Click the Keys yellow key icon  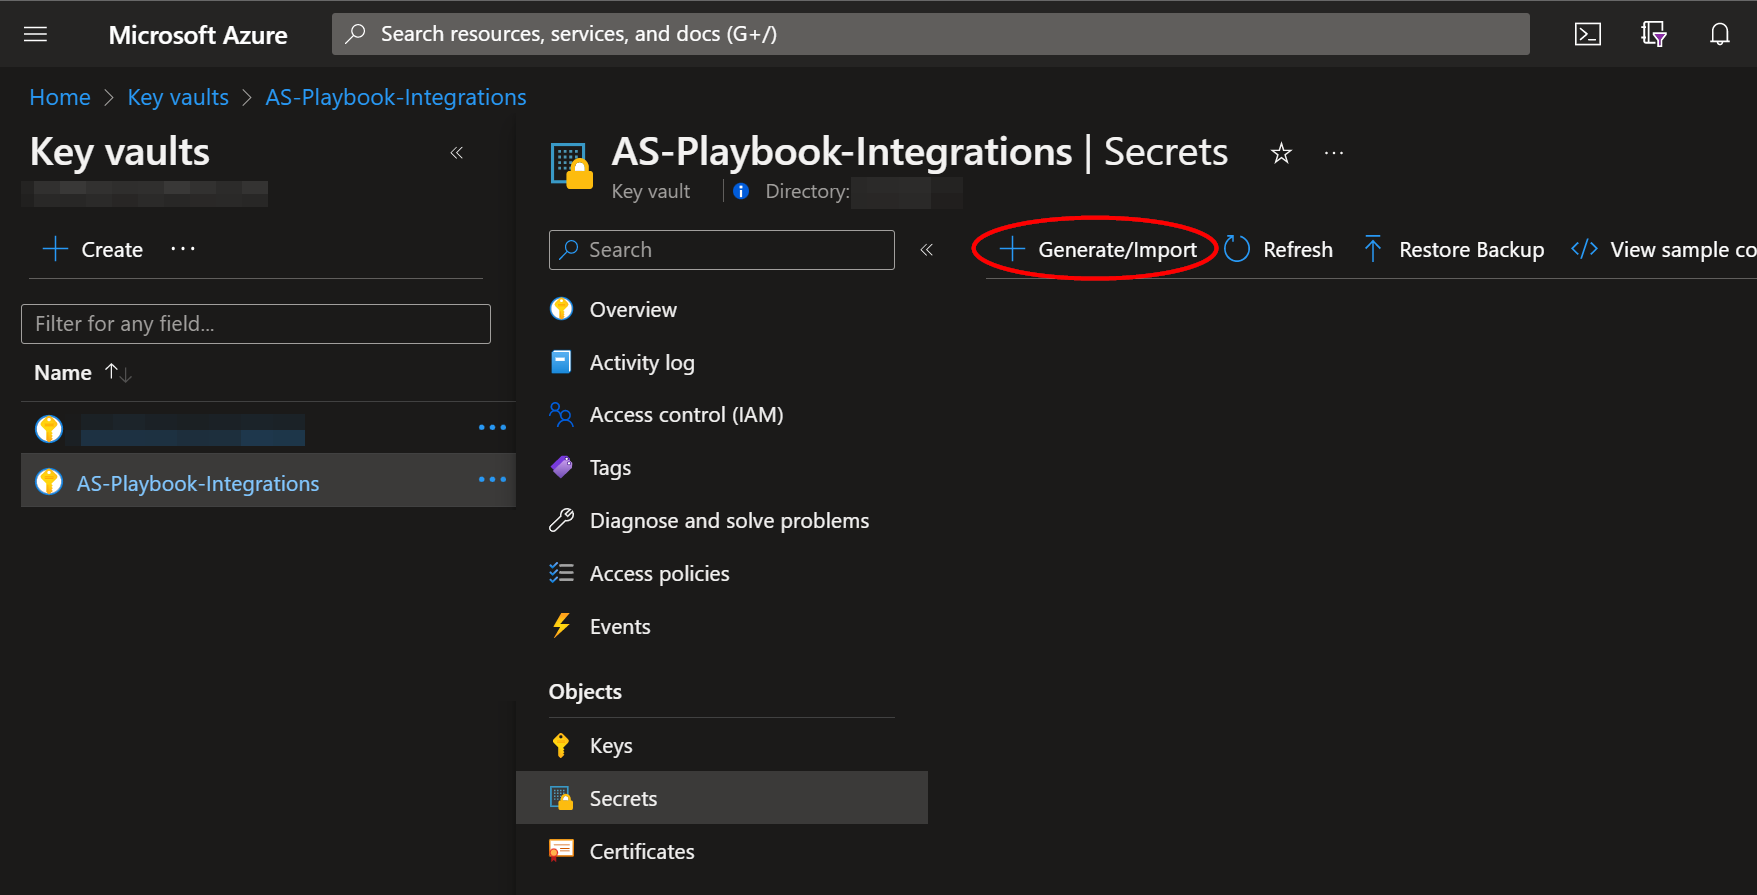tap(561, 745)
